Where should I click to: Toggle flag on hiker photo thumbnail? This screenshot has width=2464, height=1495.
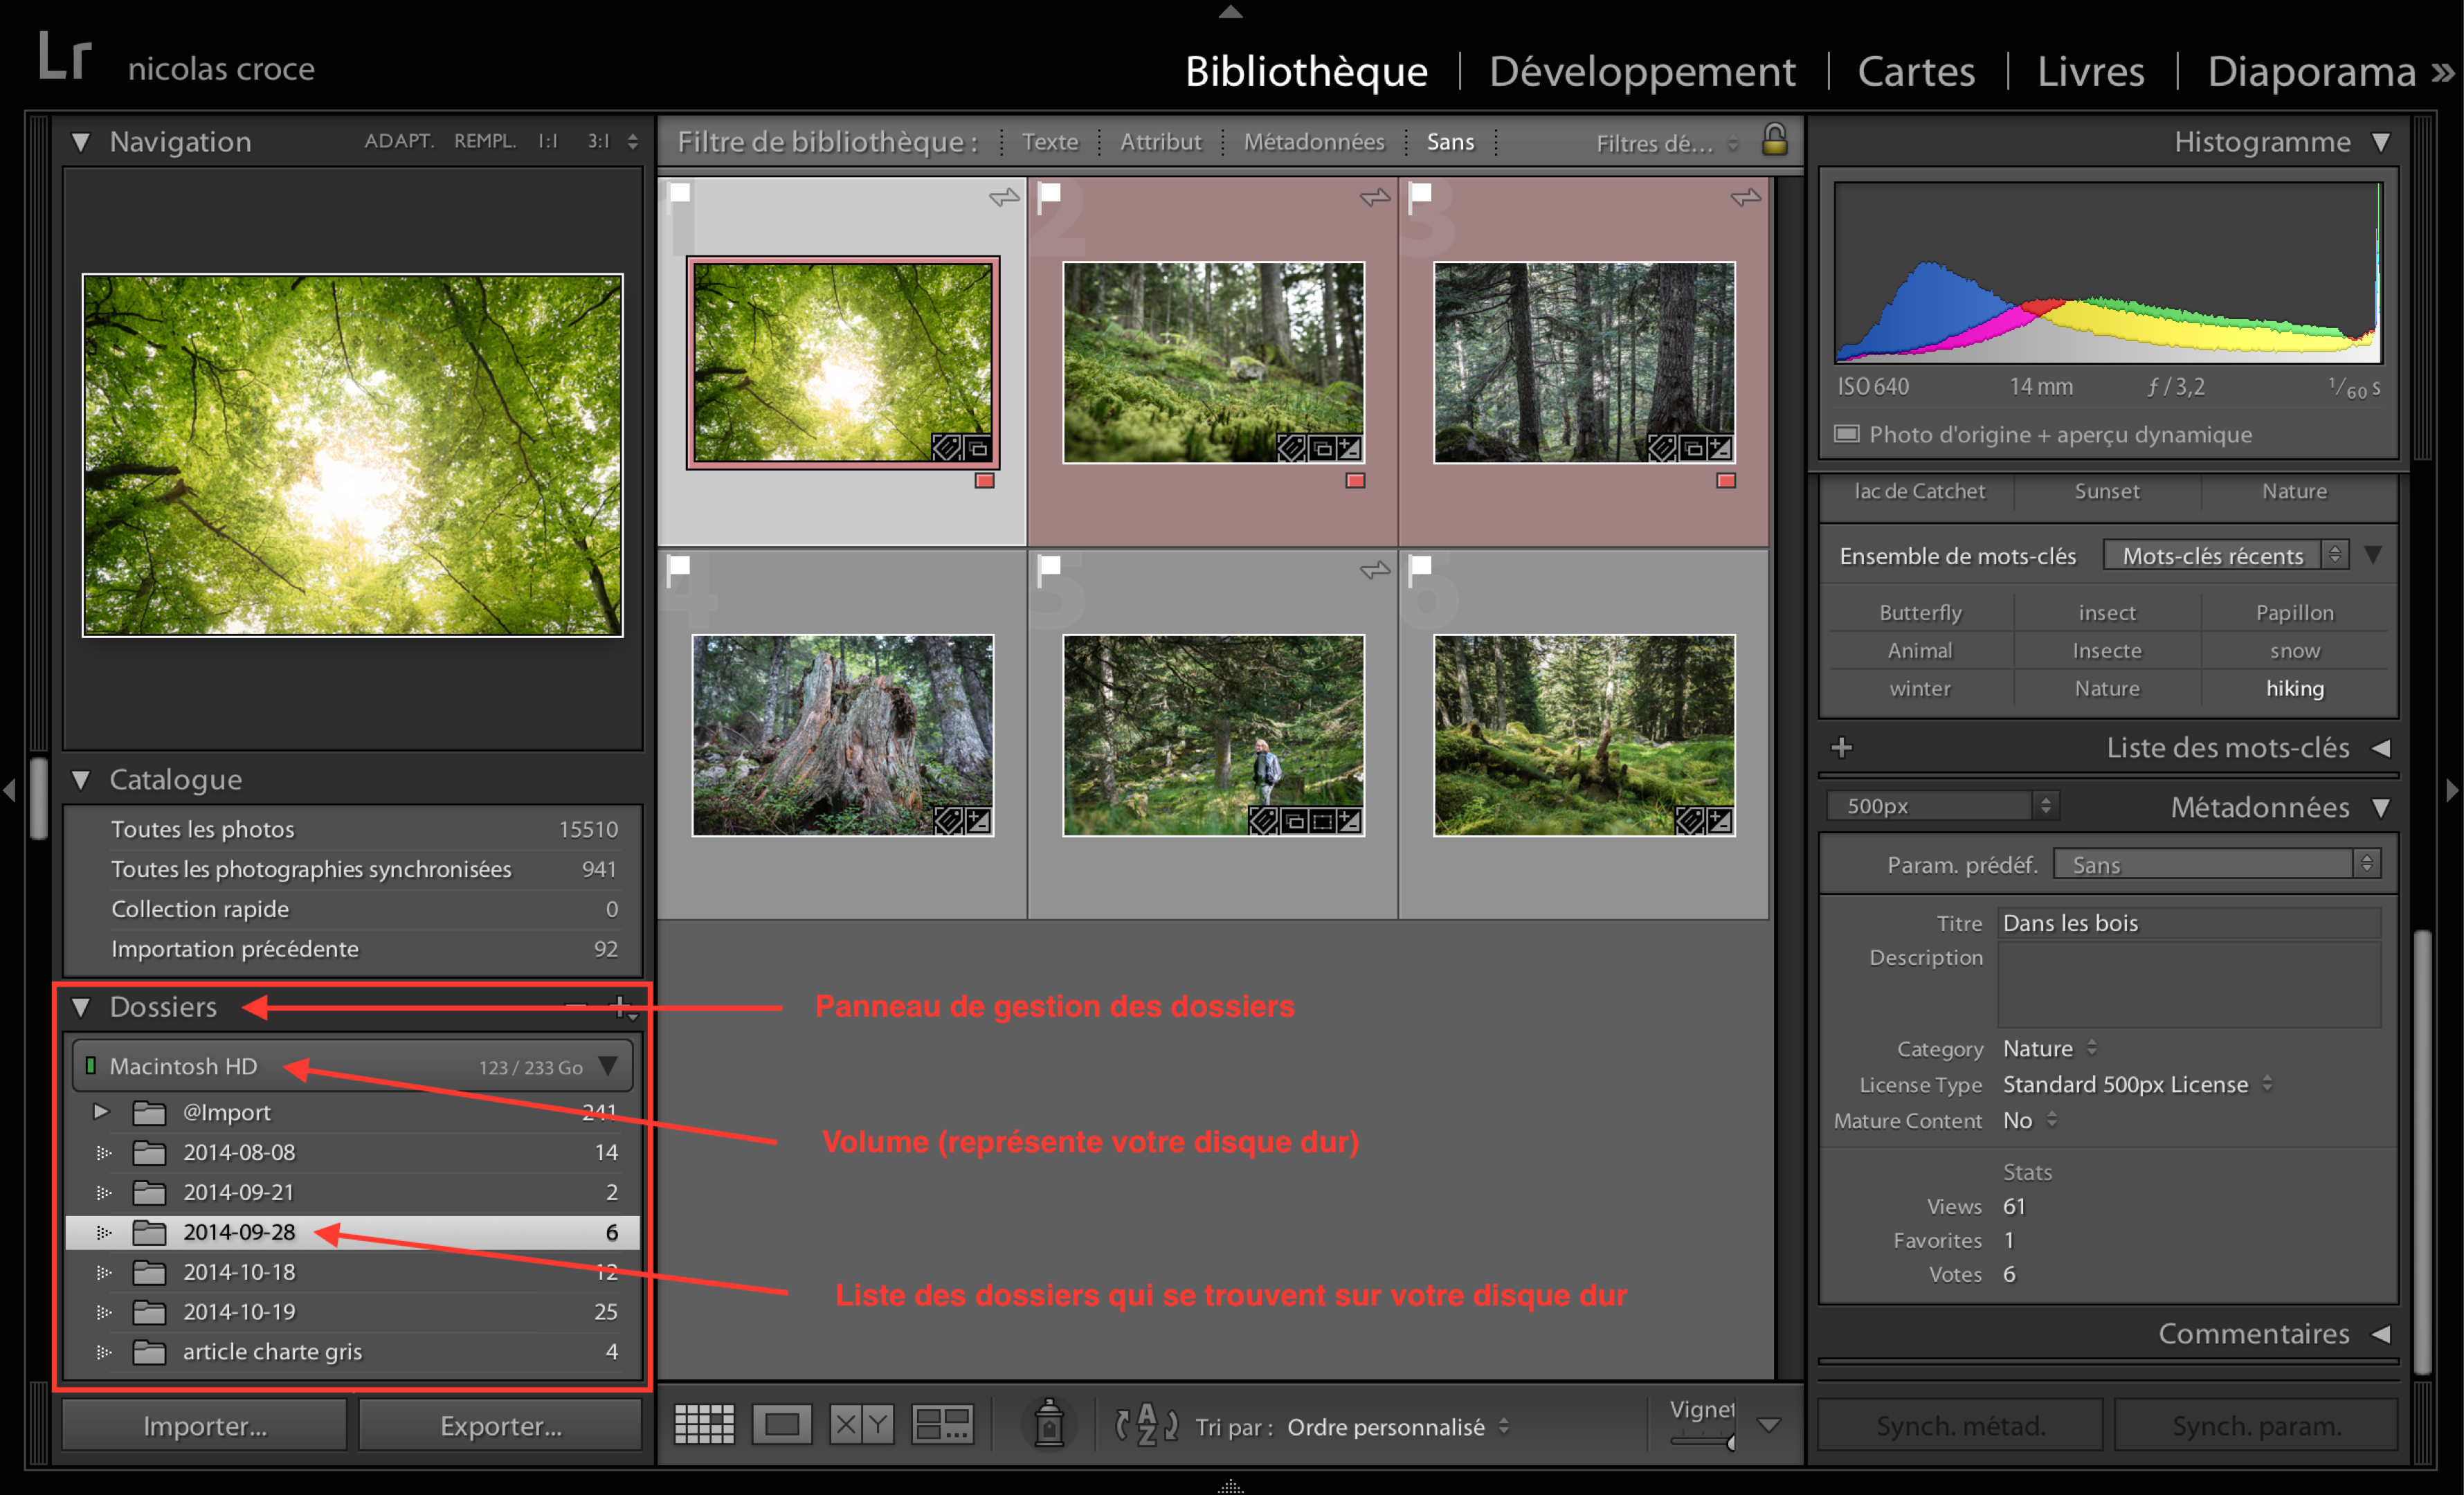pyautogui.click(x=1050, y=566)
